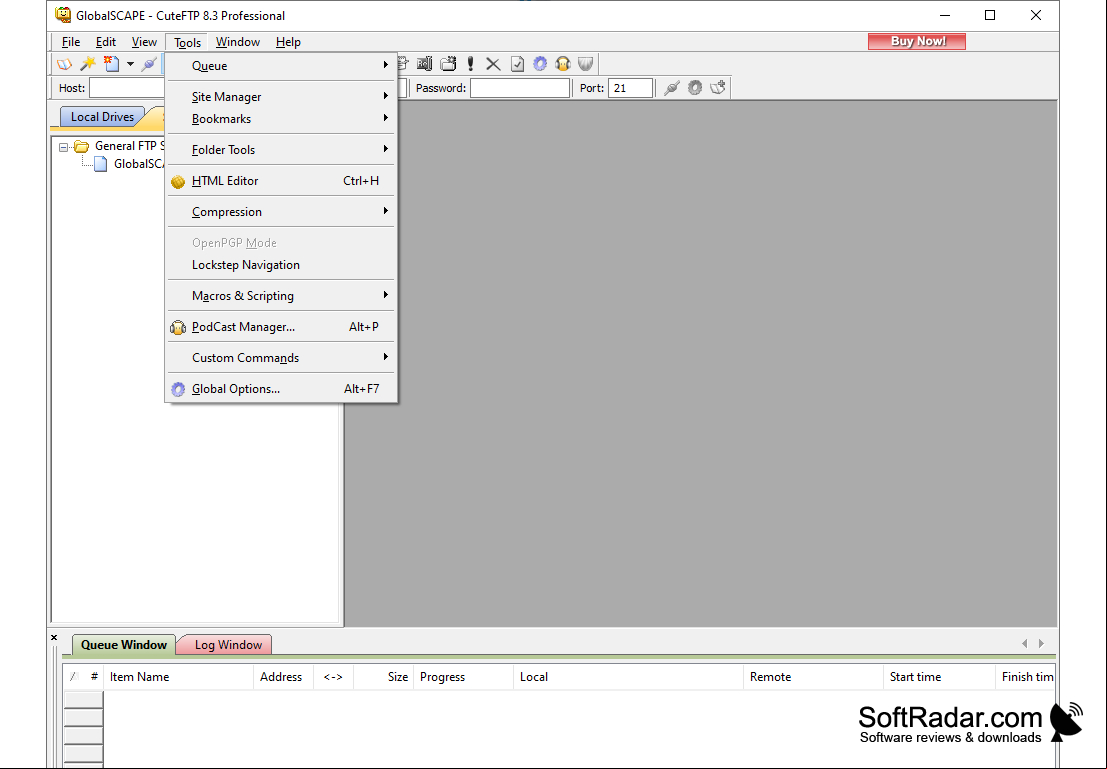1107x769 pixels.
Task: Click the GlobalSCAPE site document icon
Action: tap(101, 164)
